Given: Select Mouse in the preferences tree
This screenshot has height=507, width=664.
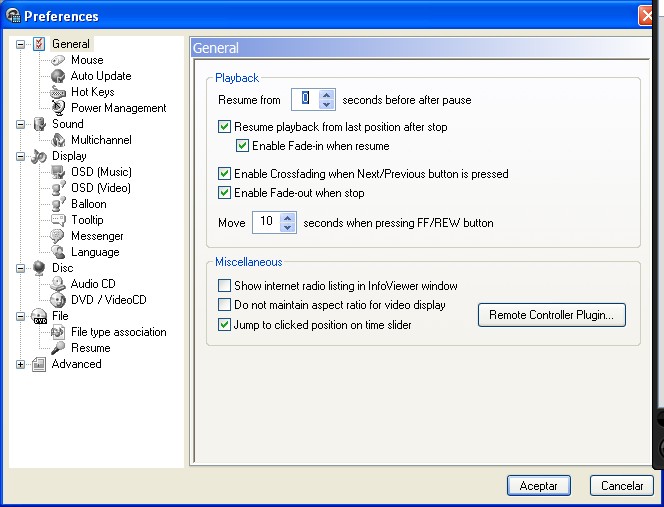Looking at the screenshot, I should click(87, 60).
